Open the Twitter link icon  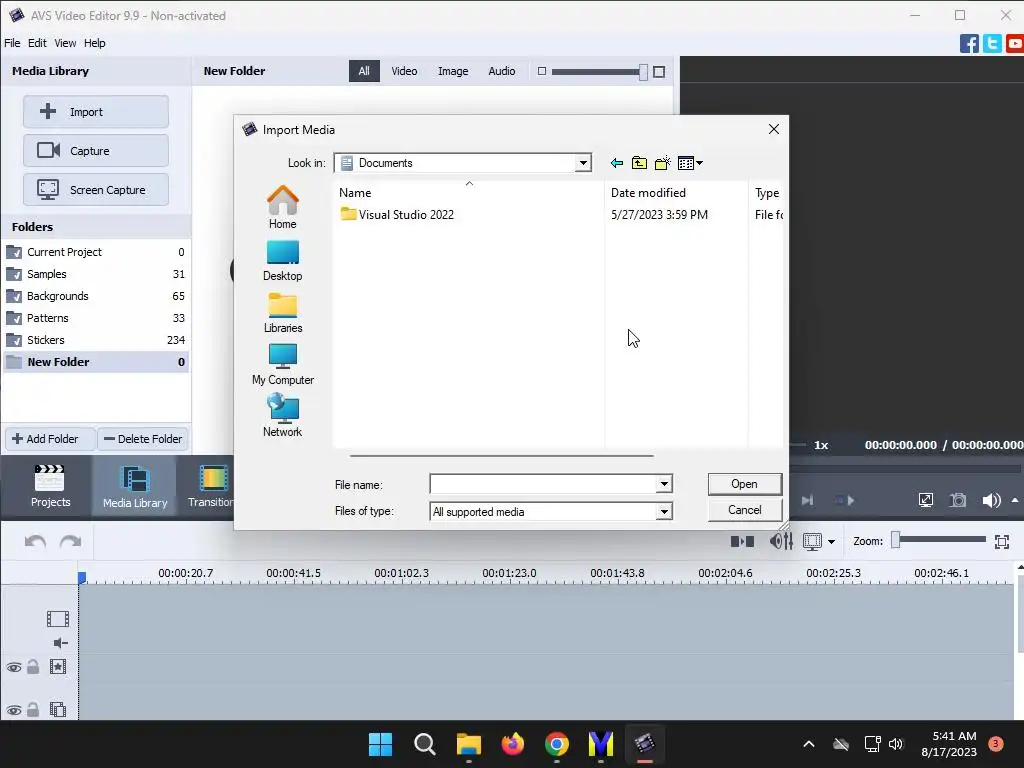pyautogui.click(x=992, y=44)
